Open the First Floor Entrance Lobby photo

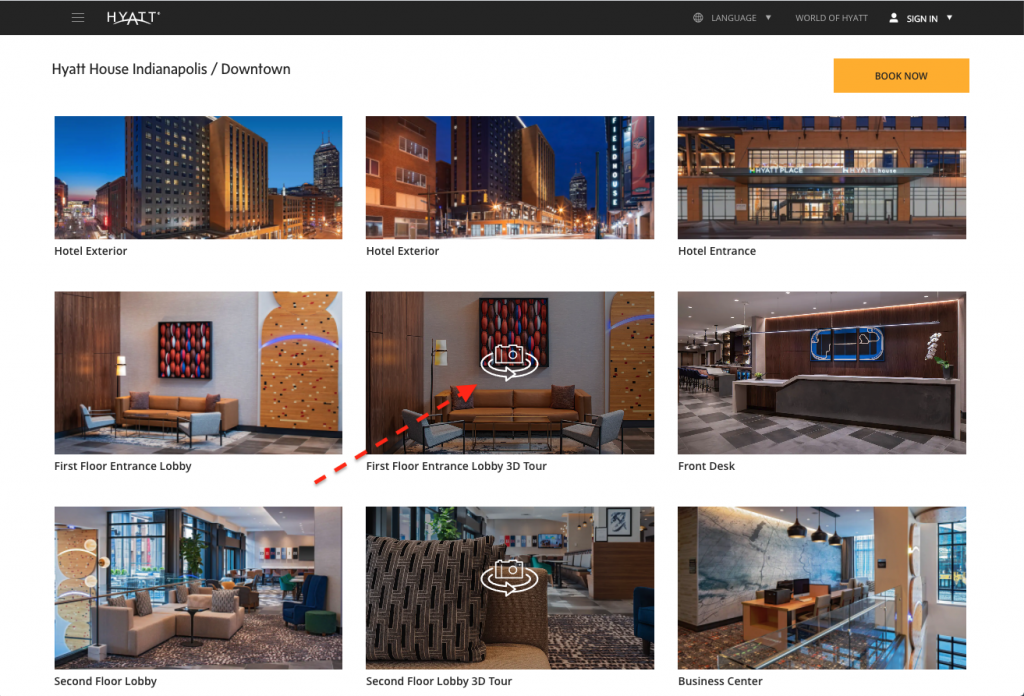[198, 373]
